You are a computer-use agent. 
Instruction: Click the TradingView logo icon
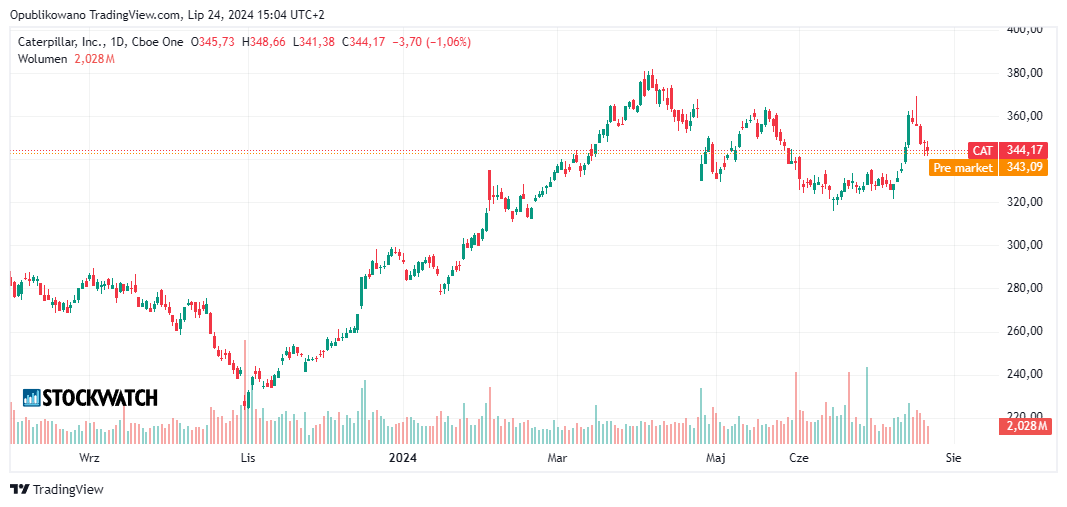tap(20, 489)
